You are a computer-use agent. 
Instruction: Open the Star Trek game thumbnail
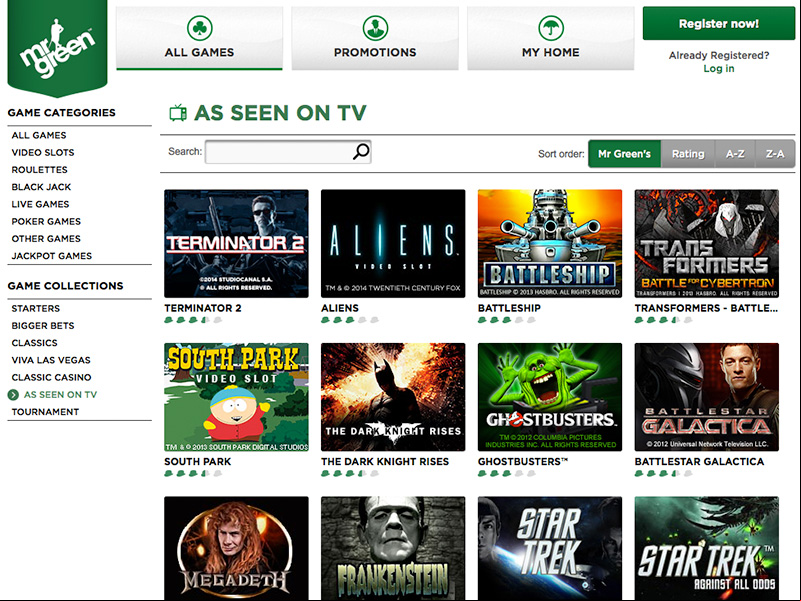pyautogui.click(x=550, y=548)
